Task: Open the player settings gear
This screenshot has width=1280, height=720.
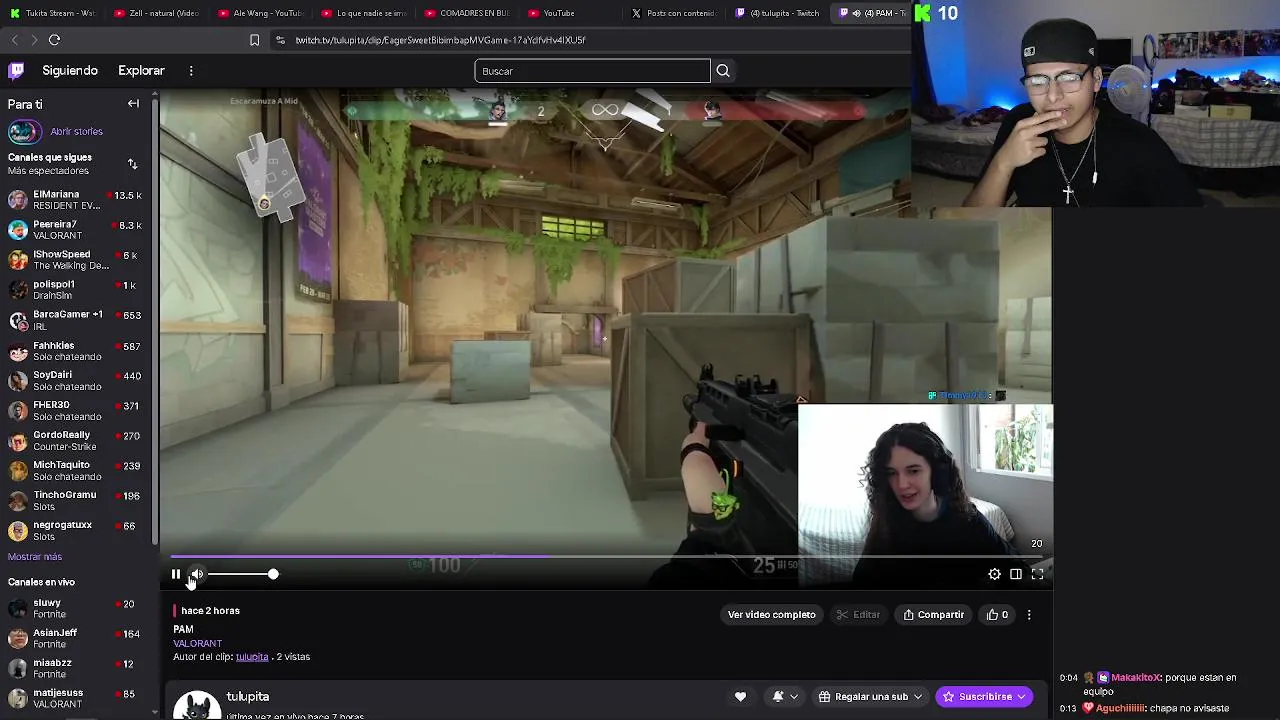Action: point(994,574)
